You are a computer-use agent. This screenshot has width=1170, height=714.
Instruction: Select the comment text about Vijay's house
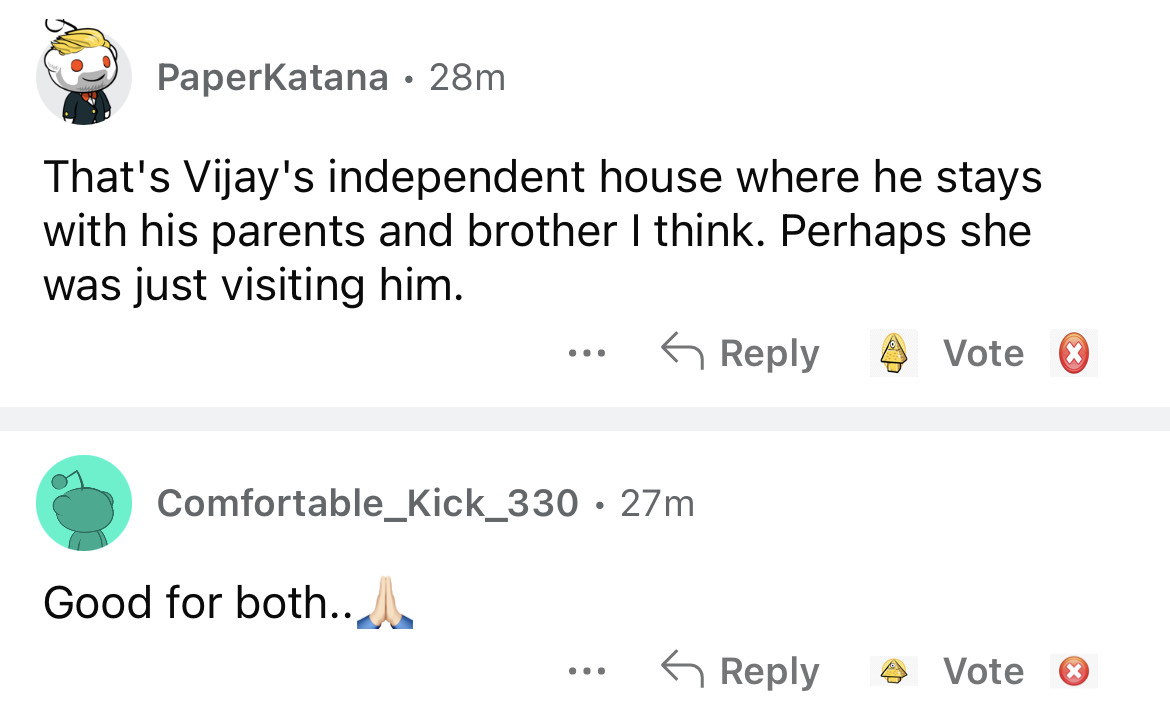coord(540,232)
